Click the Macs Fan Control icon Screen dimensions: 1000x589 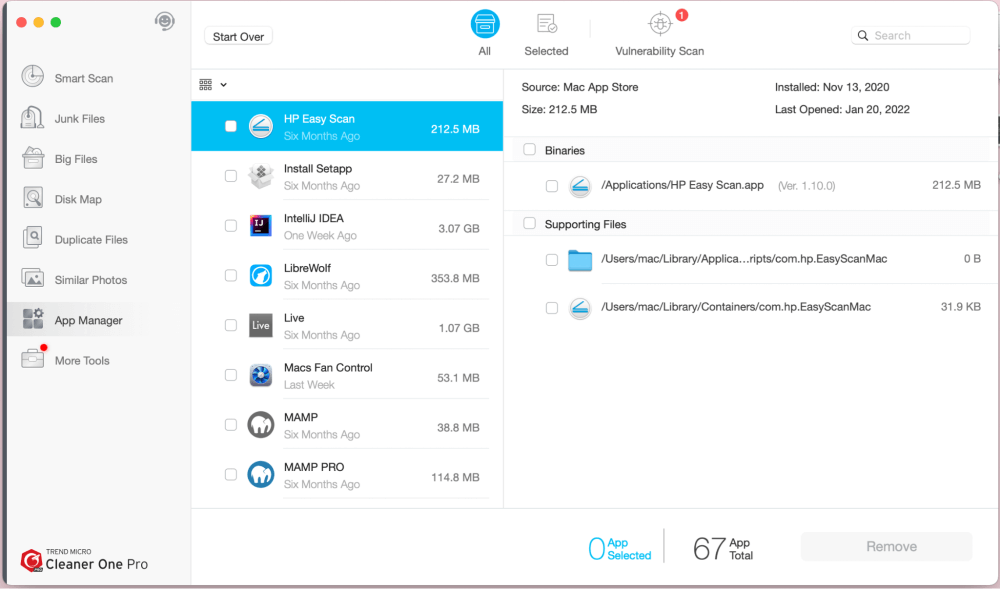(261, 375)
